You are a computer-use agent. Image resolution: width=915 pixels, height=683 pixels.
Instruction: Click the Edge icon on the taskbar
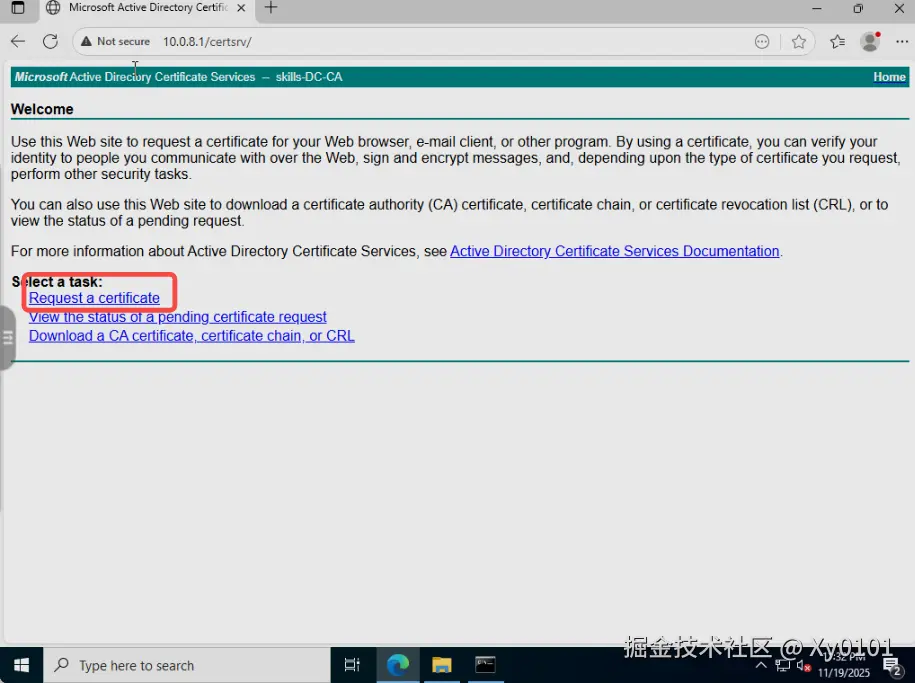[x=398, y=665]
